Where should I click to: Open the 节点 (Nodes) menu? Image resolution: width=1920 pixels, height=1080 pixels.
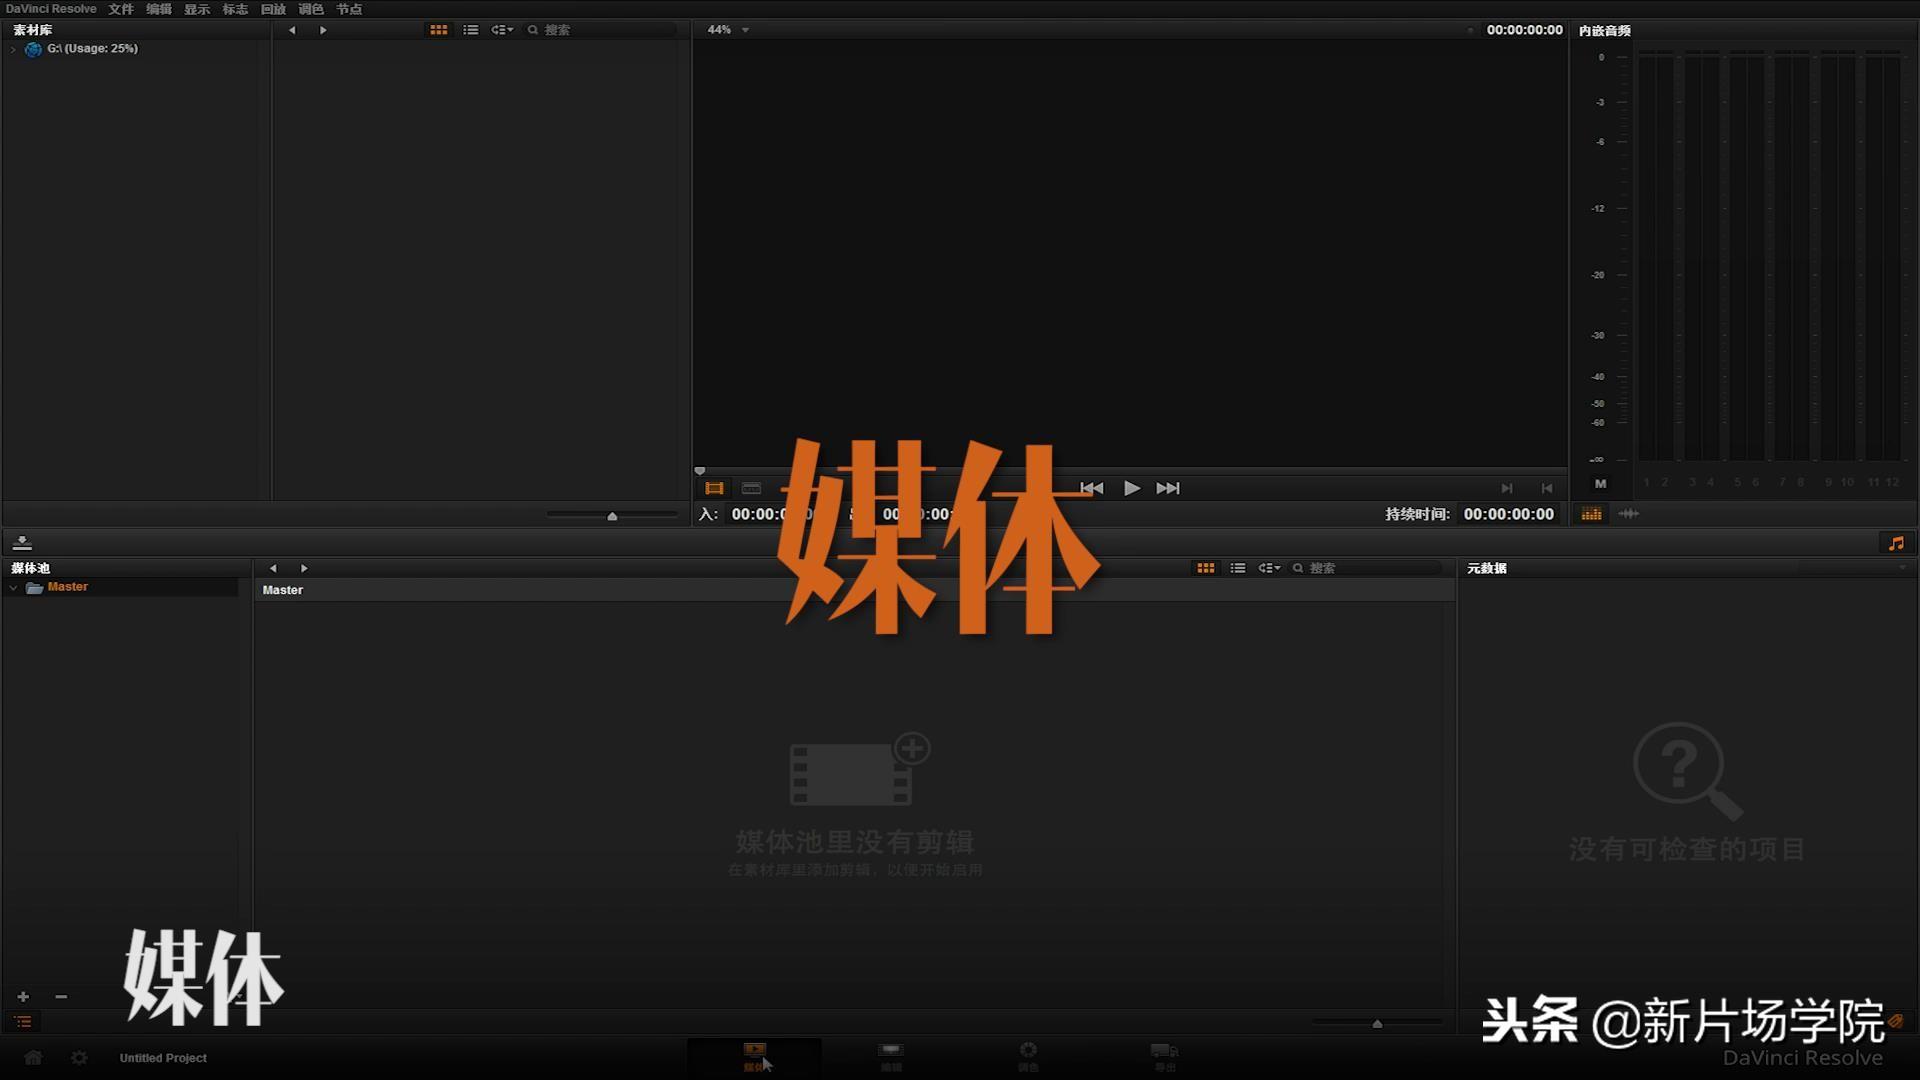click(x=349, y=9)
